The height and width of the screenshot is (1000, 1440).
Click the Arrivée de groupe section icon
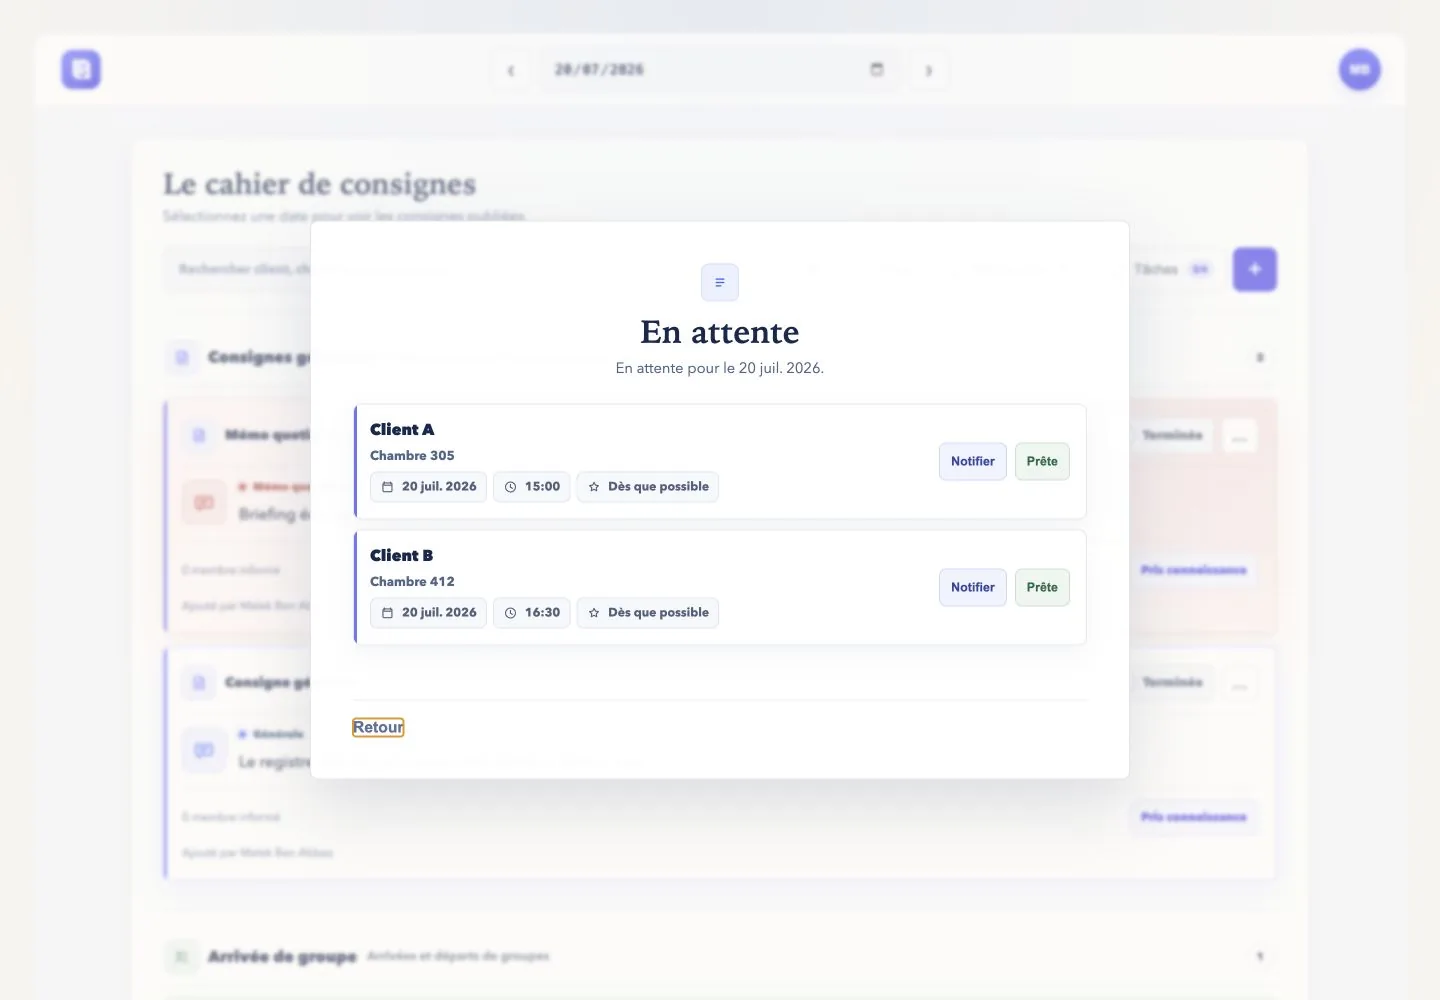[181, 957]
